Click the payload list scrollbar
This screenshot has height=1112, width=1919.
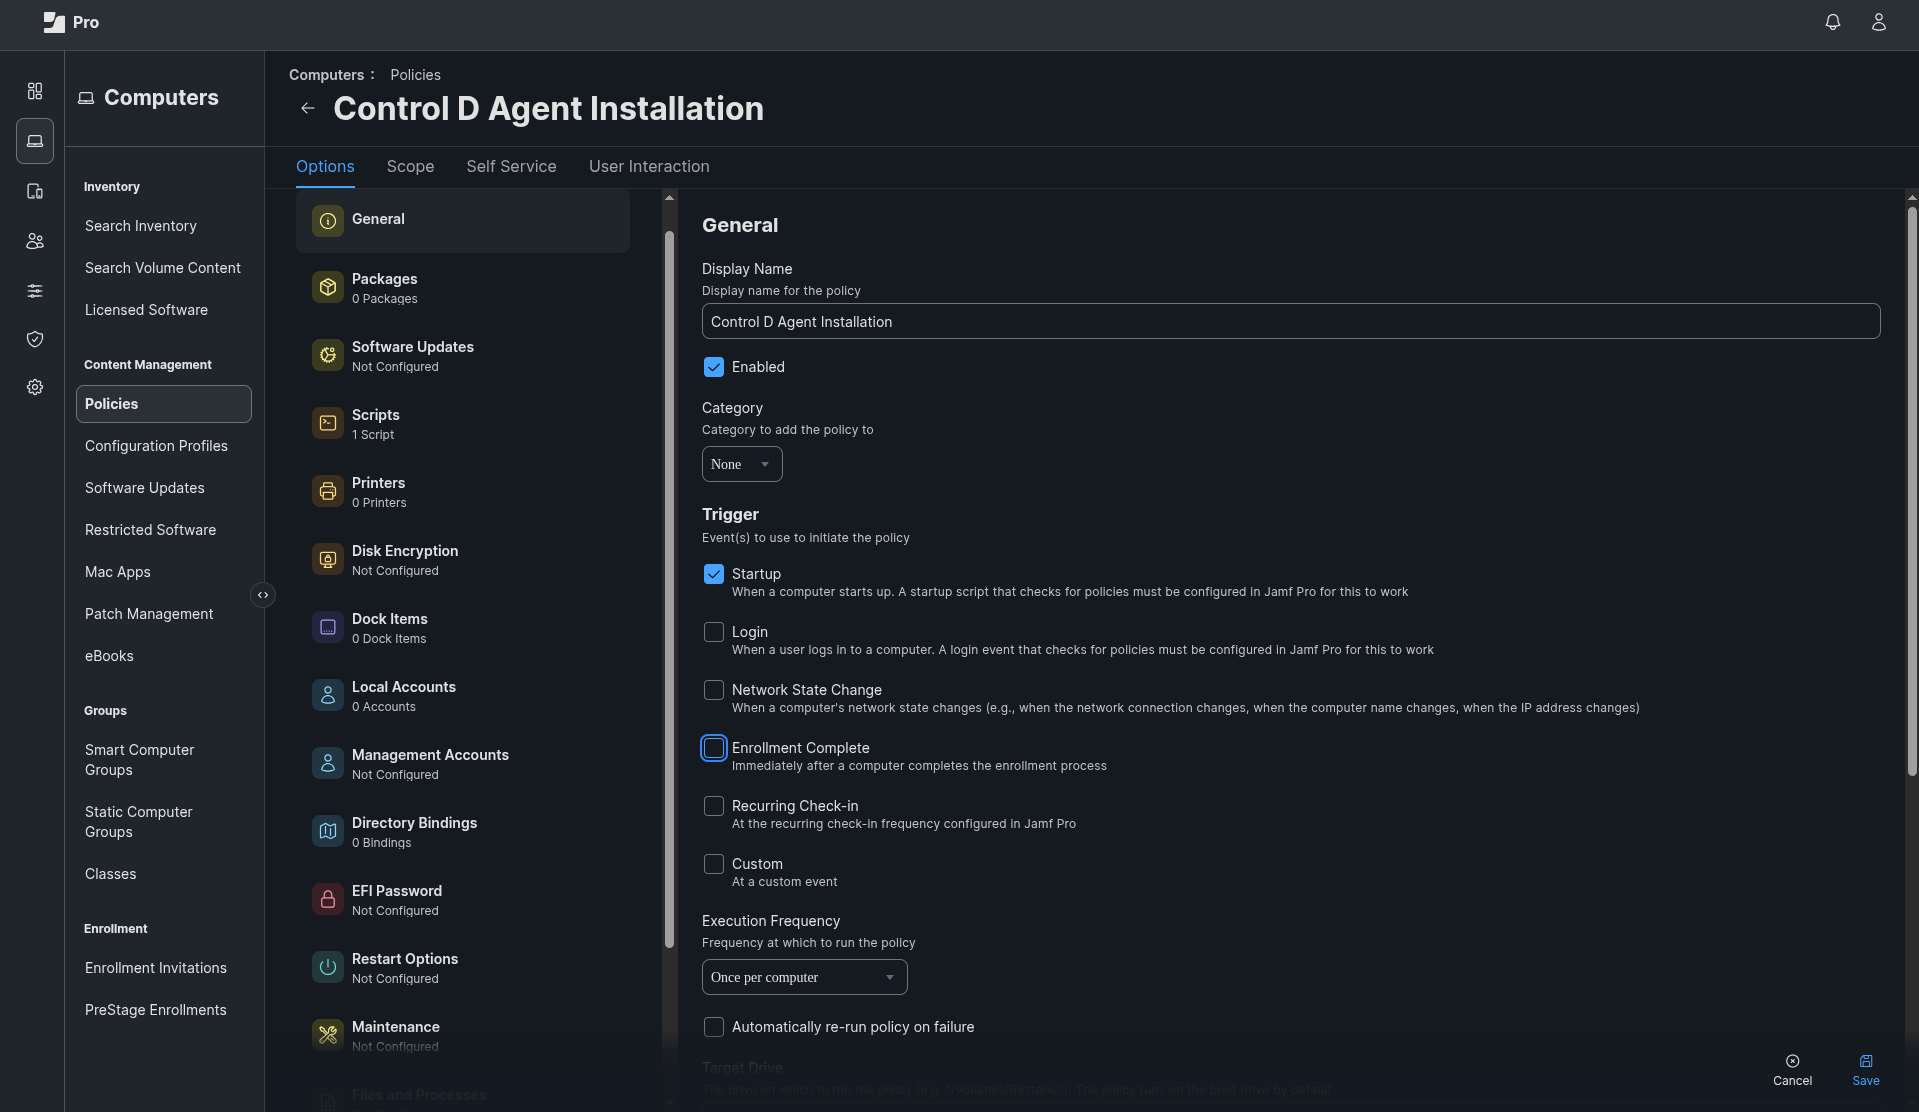[669, 590]
